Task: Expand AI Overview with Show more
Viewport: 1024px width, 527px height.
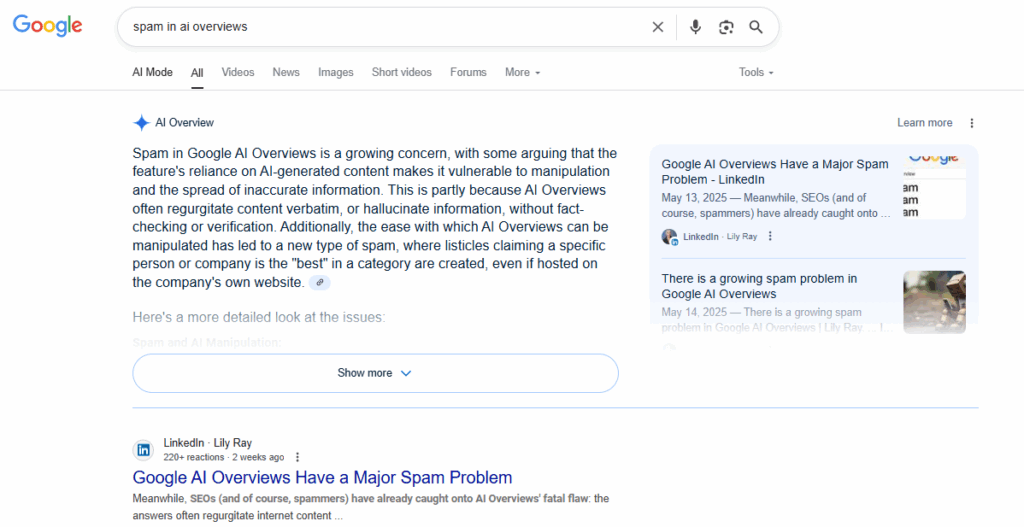Action: (x=376, y=374)
